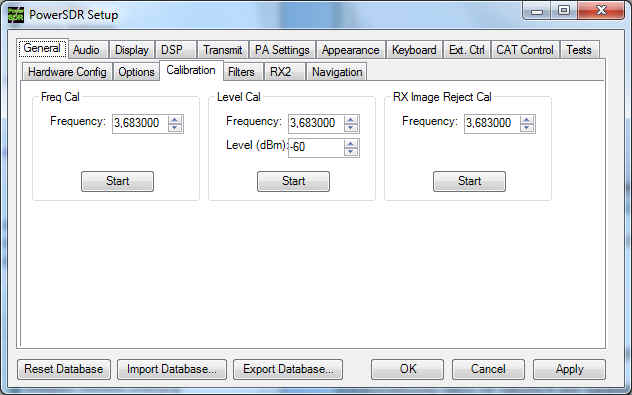This screenshot has height=395, width=632.
Task: Open the Audio tab
Action: click(86, 50)
